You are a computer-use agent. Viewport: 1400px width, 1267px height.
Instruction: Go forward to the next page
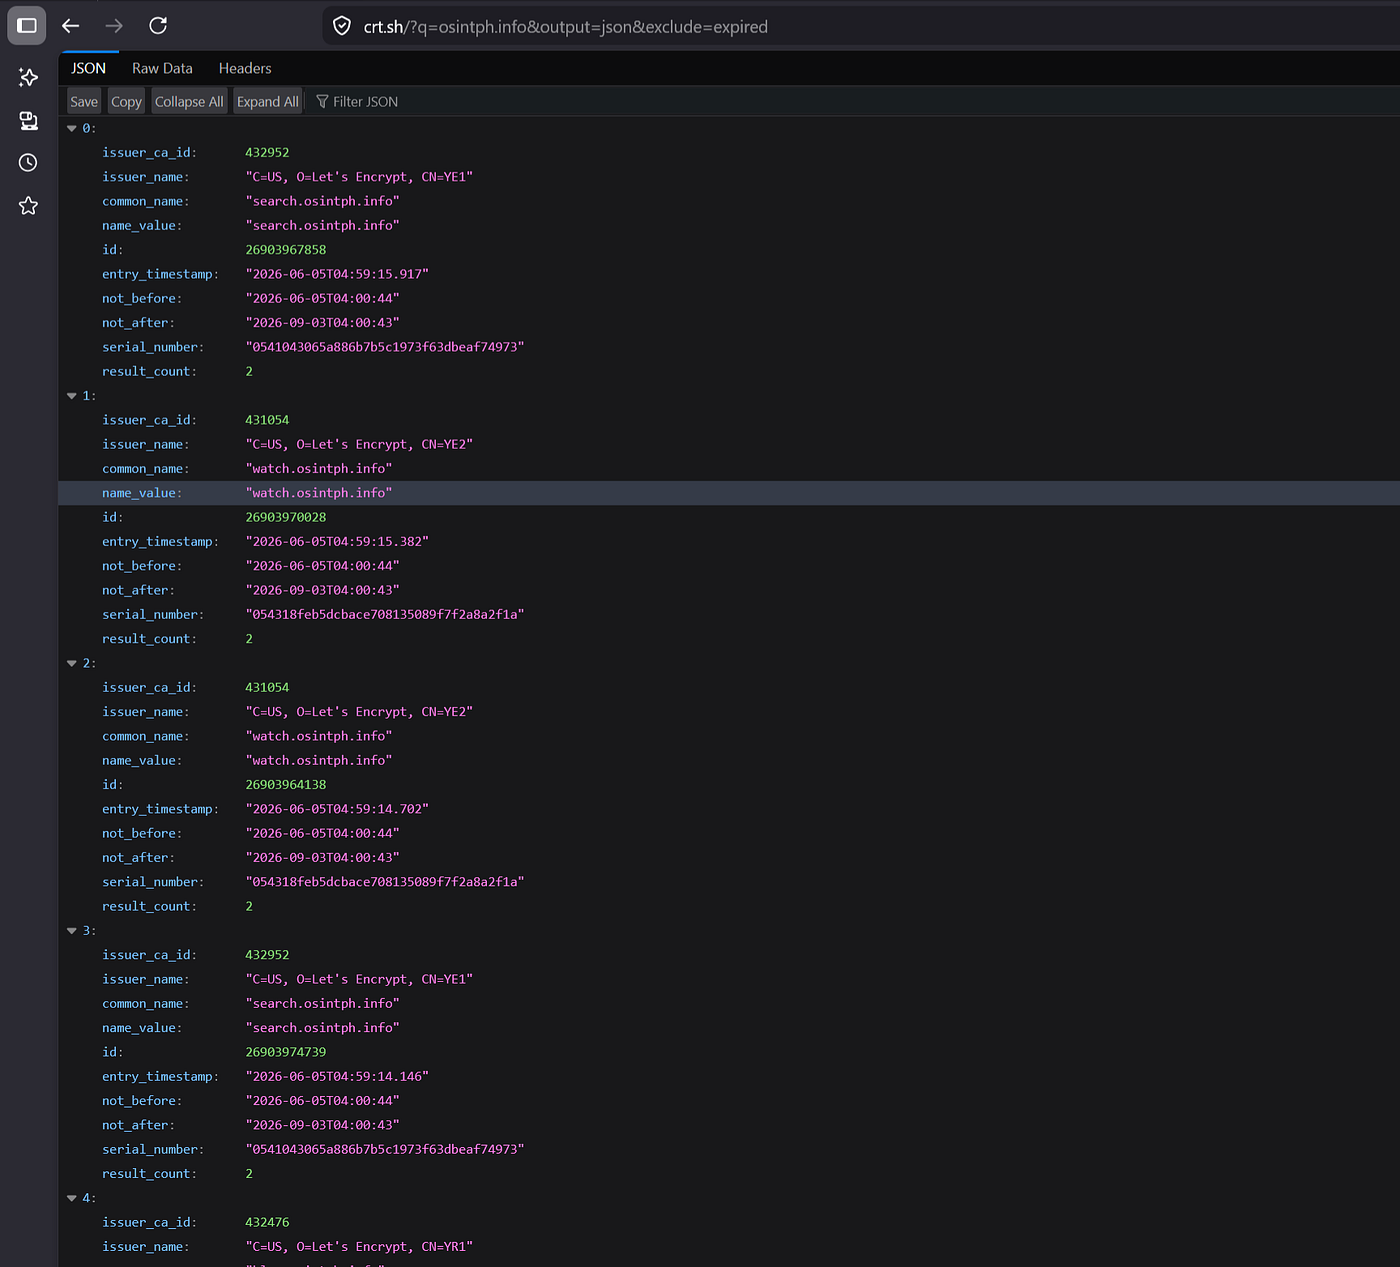point(114,26)
